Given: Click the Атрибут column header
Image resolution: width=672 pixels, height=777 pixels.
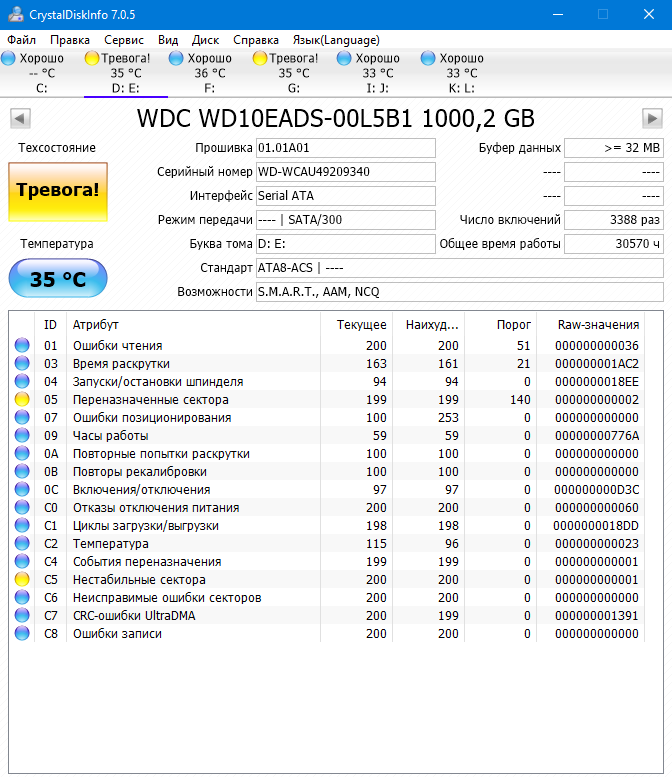Looking at the screenshot, I should 193,325.
